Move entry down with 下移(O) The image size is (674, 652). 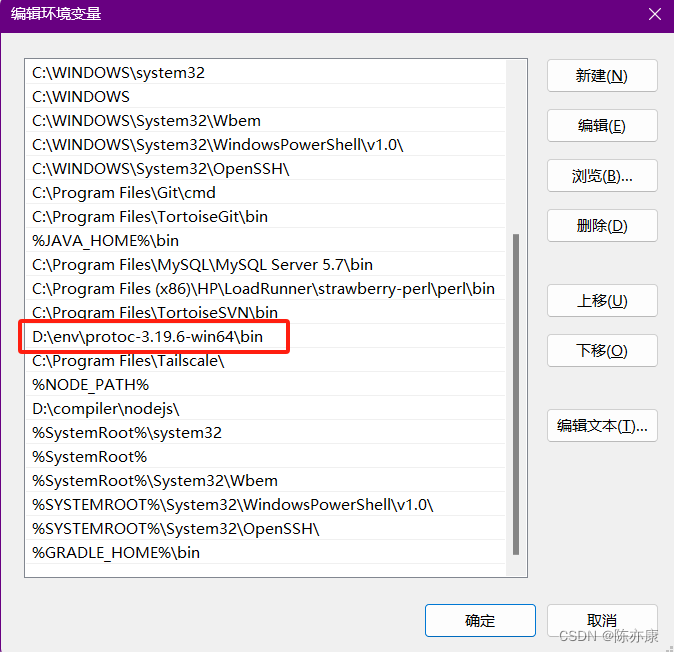point(602,350)
